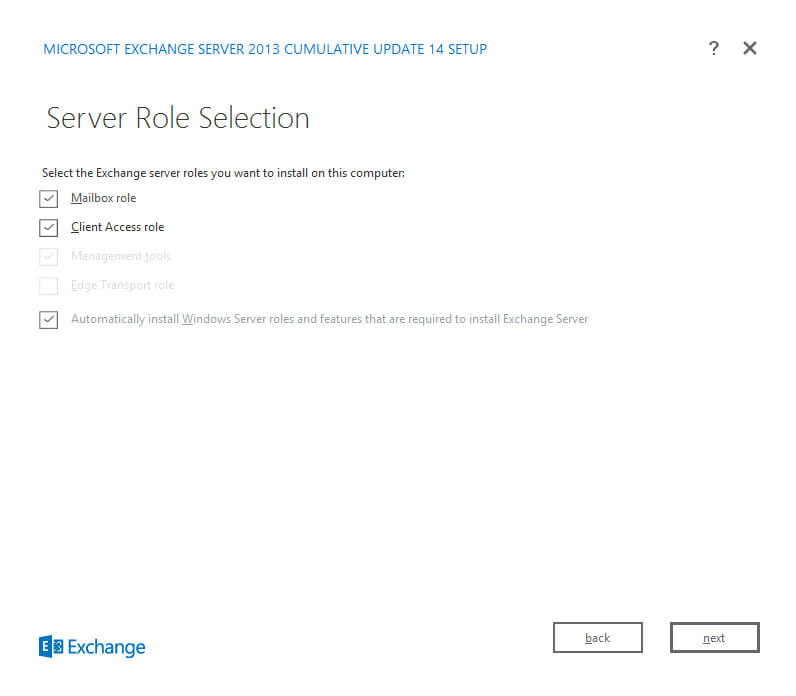Click the 'Select the Exchange server roles' instruction text
Viewport: 796px width, 696px height.
point(223,173)
